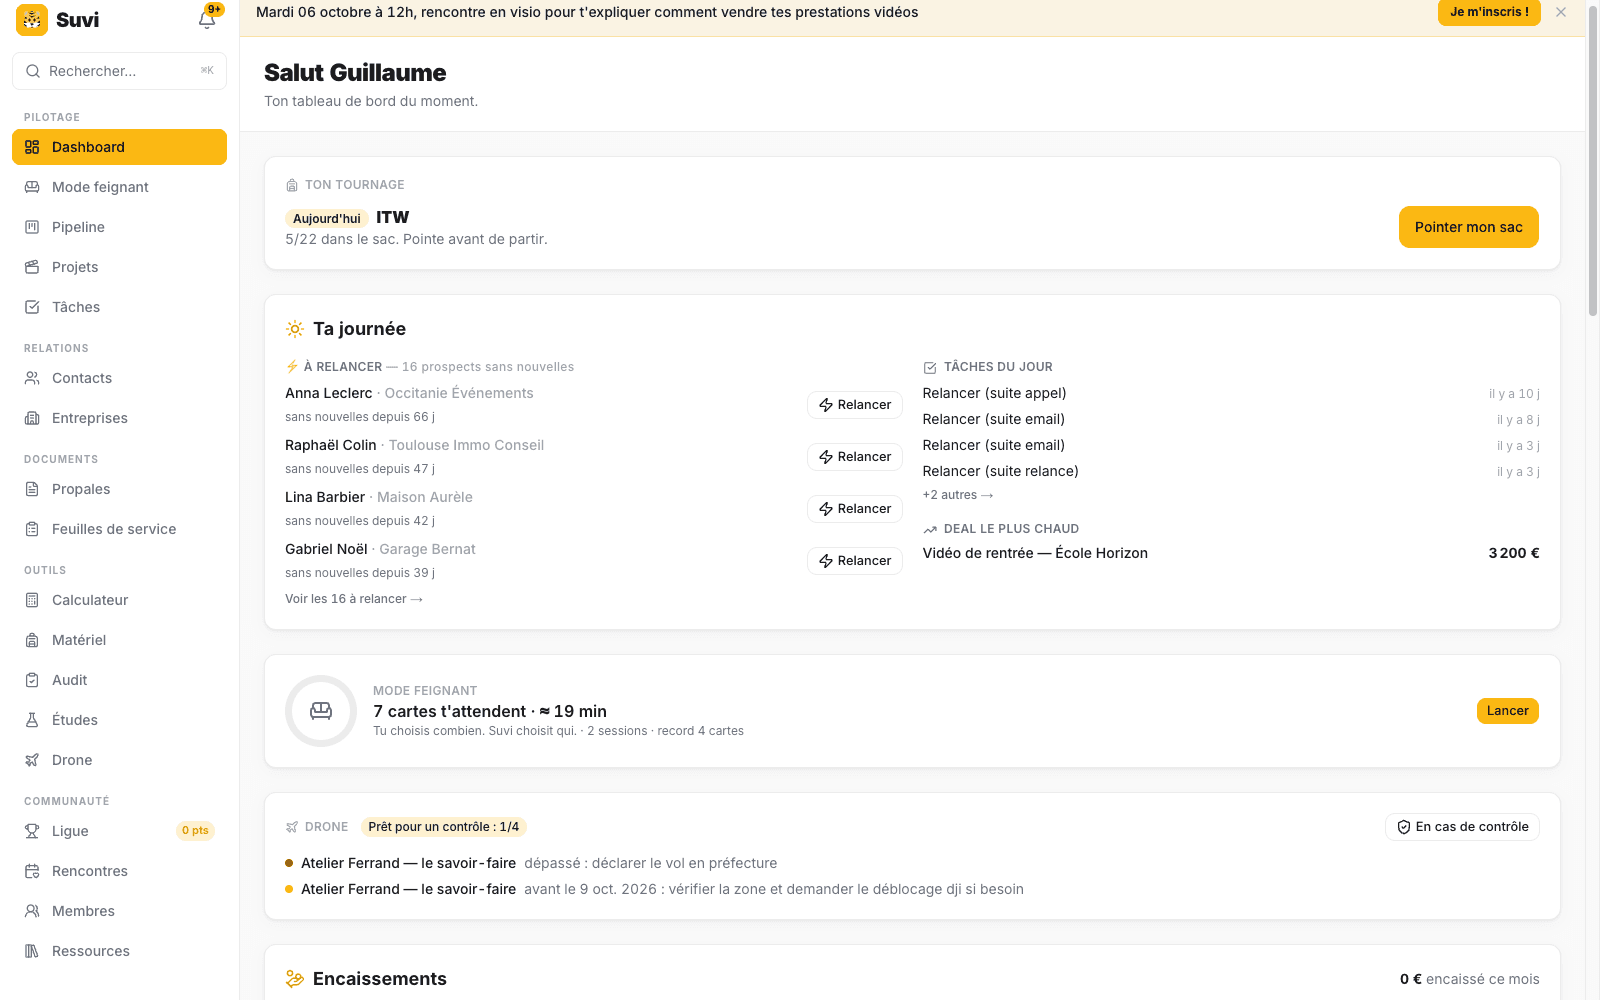Click the Contacts people icon
The width and height of the screenshot is (1600, 1000).
[32, 378]
